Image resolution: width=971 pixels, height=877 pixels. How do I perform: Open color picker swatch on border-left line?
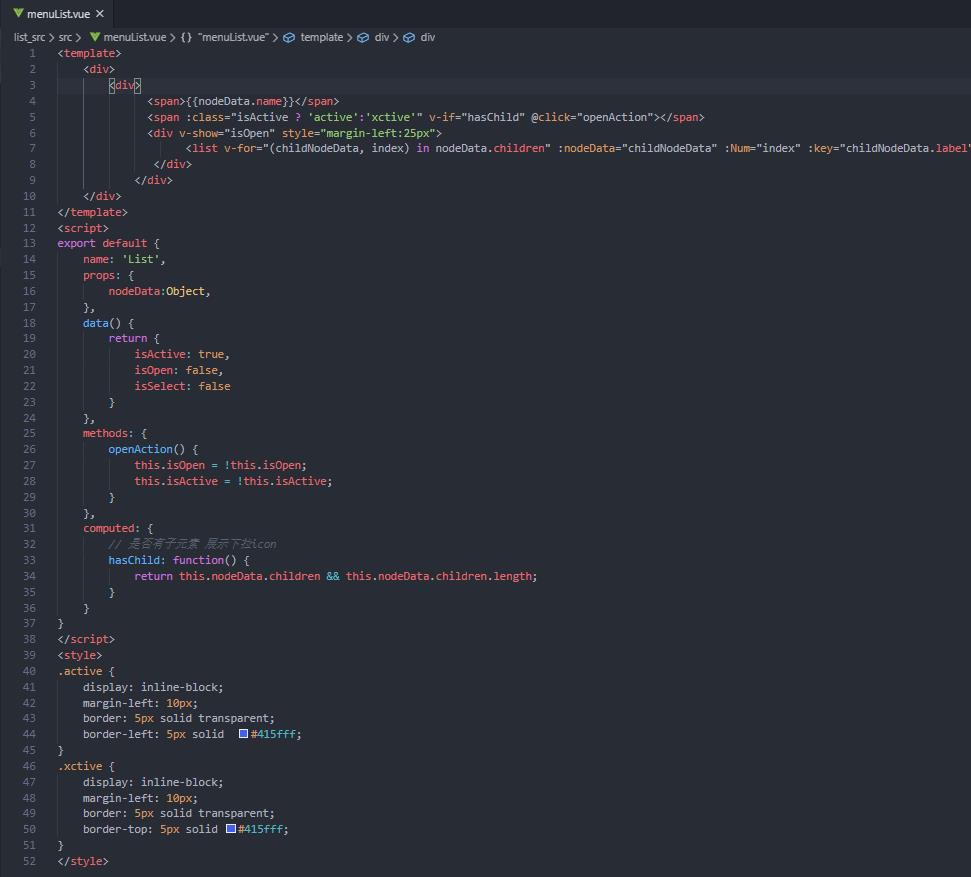point(243,733)
